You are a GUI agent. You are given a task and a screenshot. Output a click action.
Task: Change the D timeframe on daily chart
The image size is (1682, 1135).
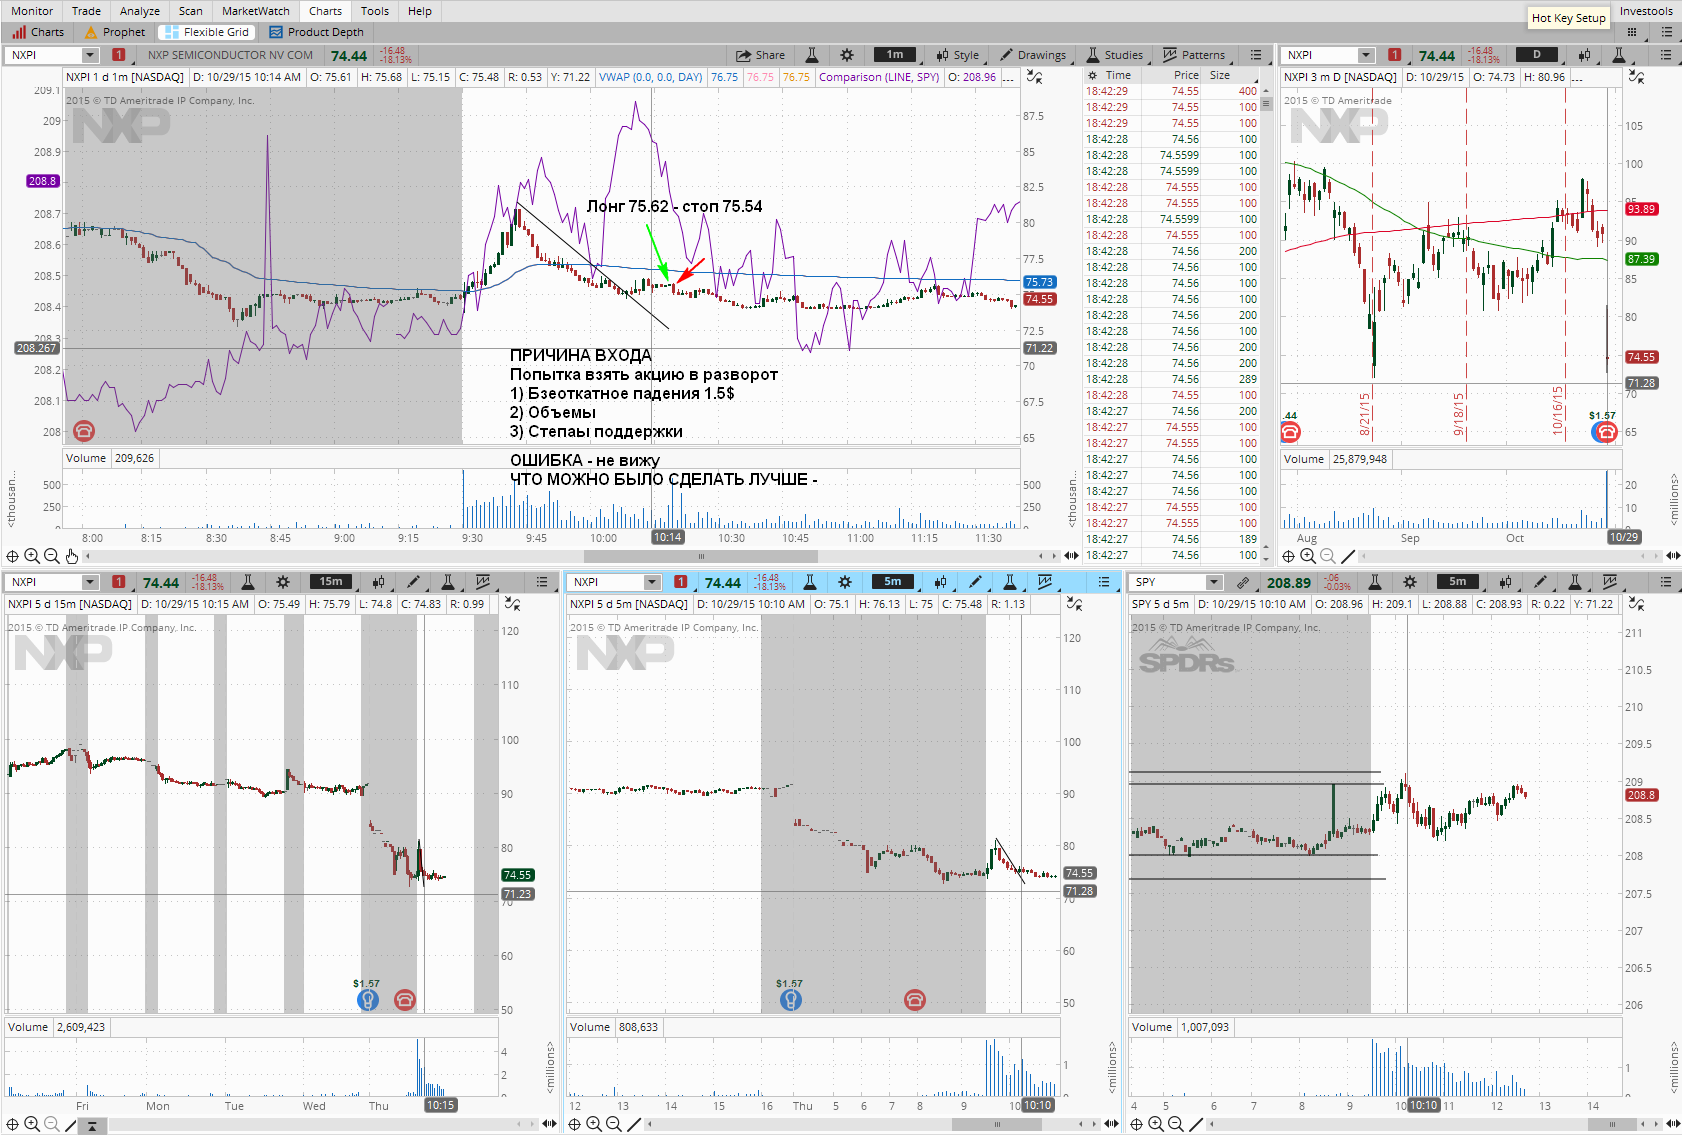tap(1537, 54)
